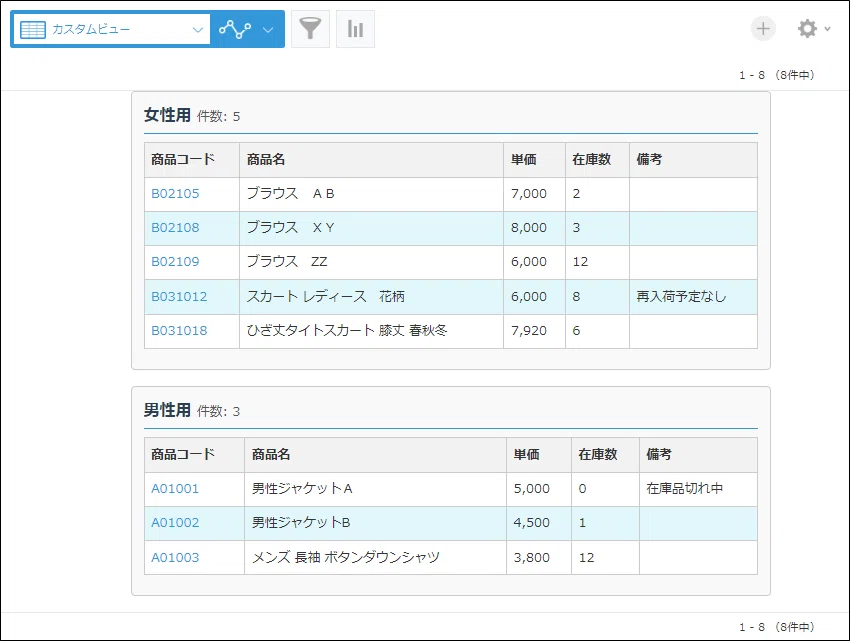Open record link A01001
This screenshot has width=850, height=641.
coord(175,489)
